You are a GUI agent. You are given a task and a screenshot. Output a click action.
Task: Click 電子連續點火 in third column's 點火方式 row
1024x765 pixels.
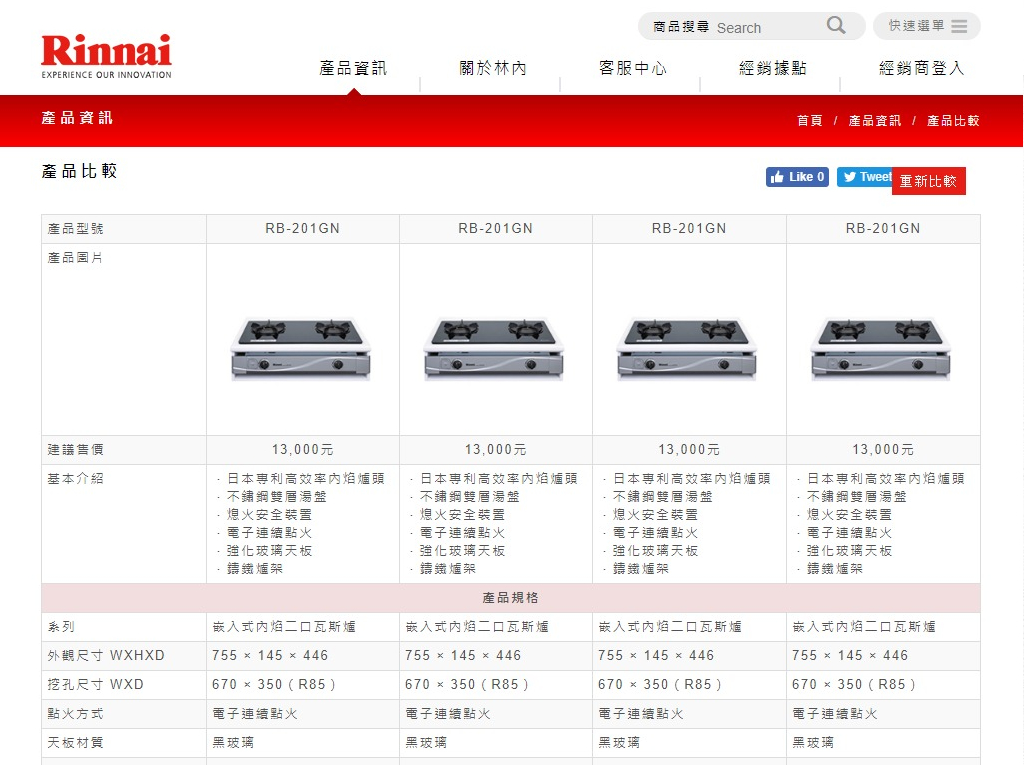[641, 714]
